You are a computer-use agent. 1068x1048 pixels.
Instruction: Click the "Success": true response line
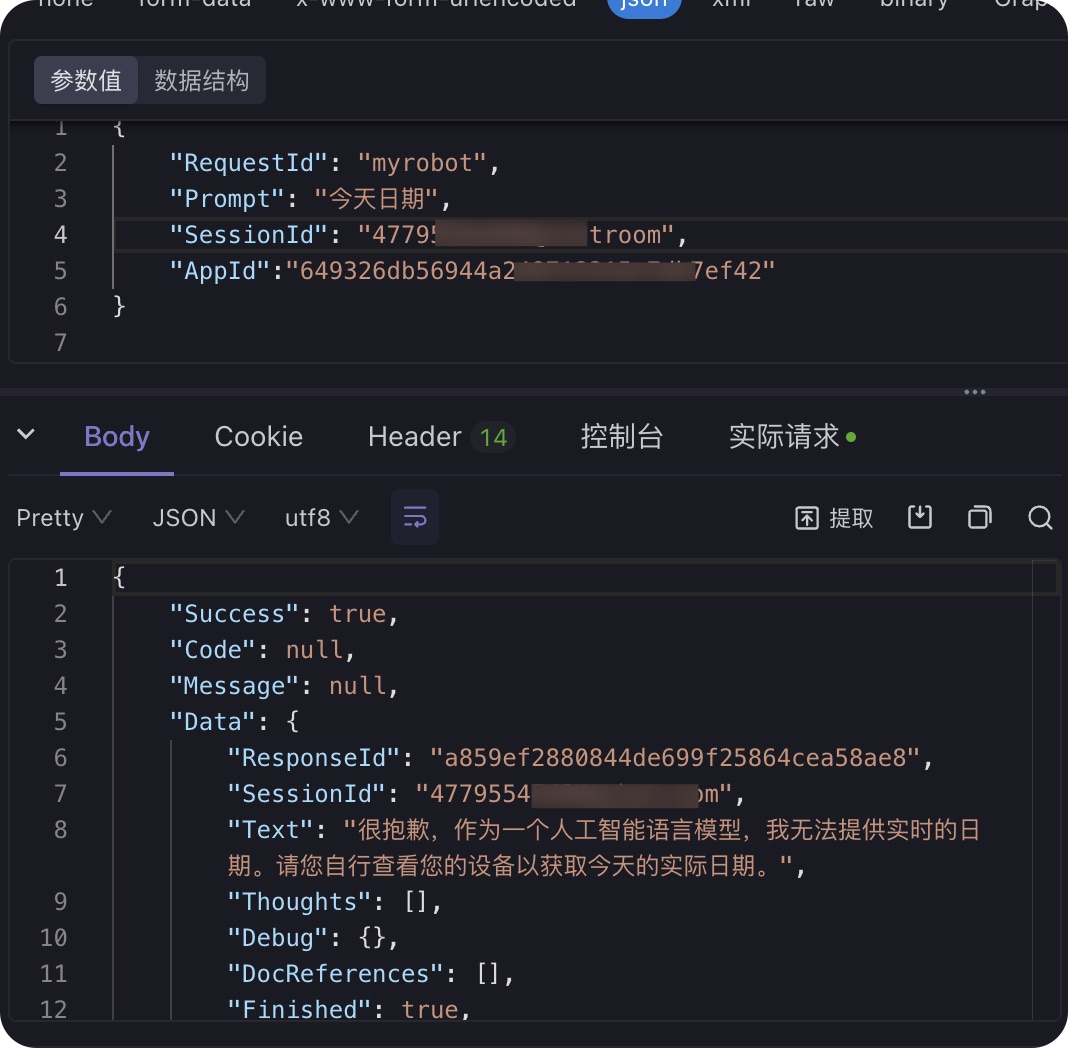pyautogui.click(x=284, y=614)
